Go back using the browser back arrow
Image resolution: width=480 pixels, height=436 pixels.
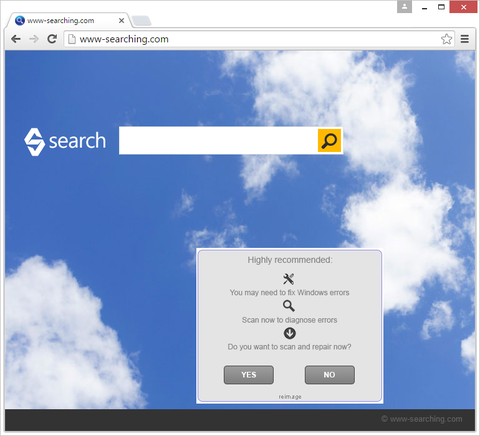coord(16,39)
